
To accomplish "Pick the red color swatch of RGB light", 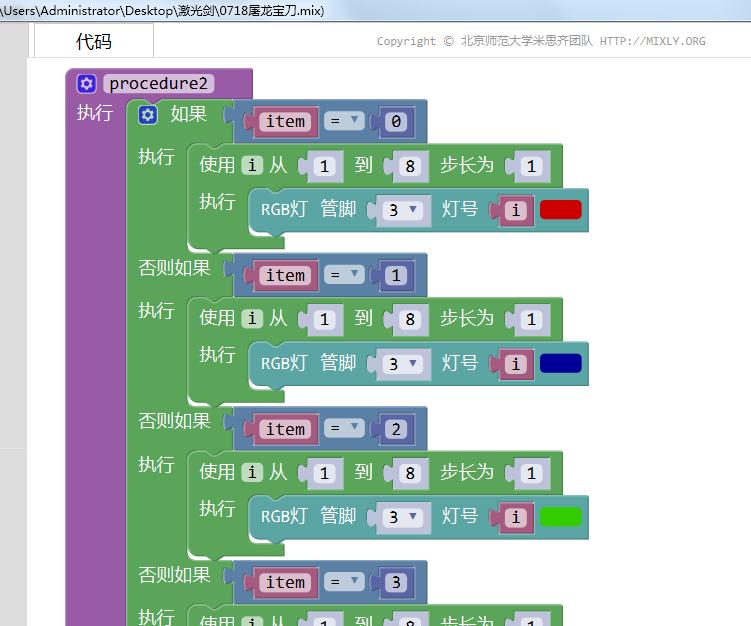I will 561,210.
